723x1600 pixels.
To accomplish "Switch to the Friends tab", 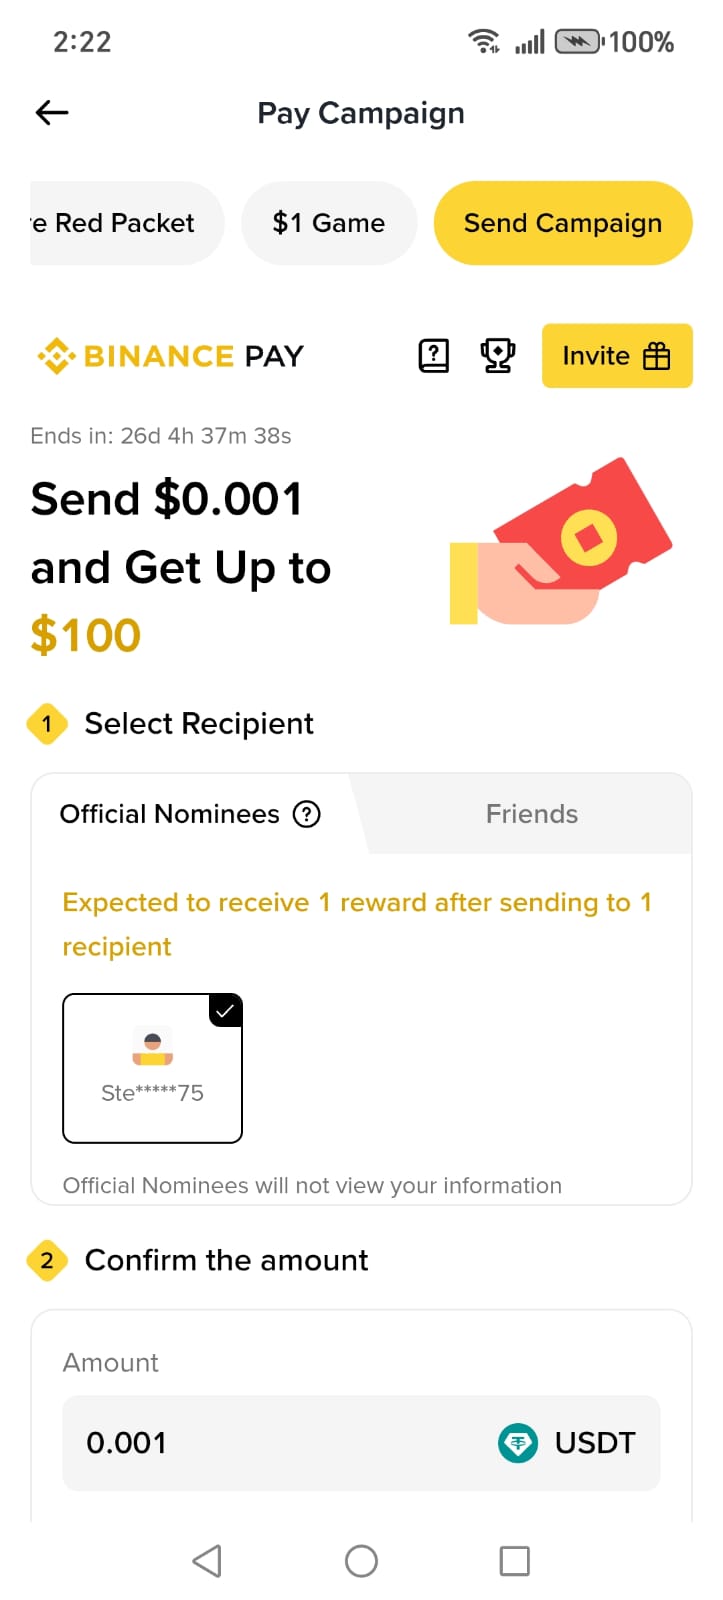I will [531, 814].
